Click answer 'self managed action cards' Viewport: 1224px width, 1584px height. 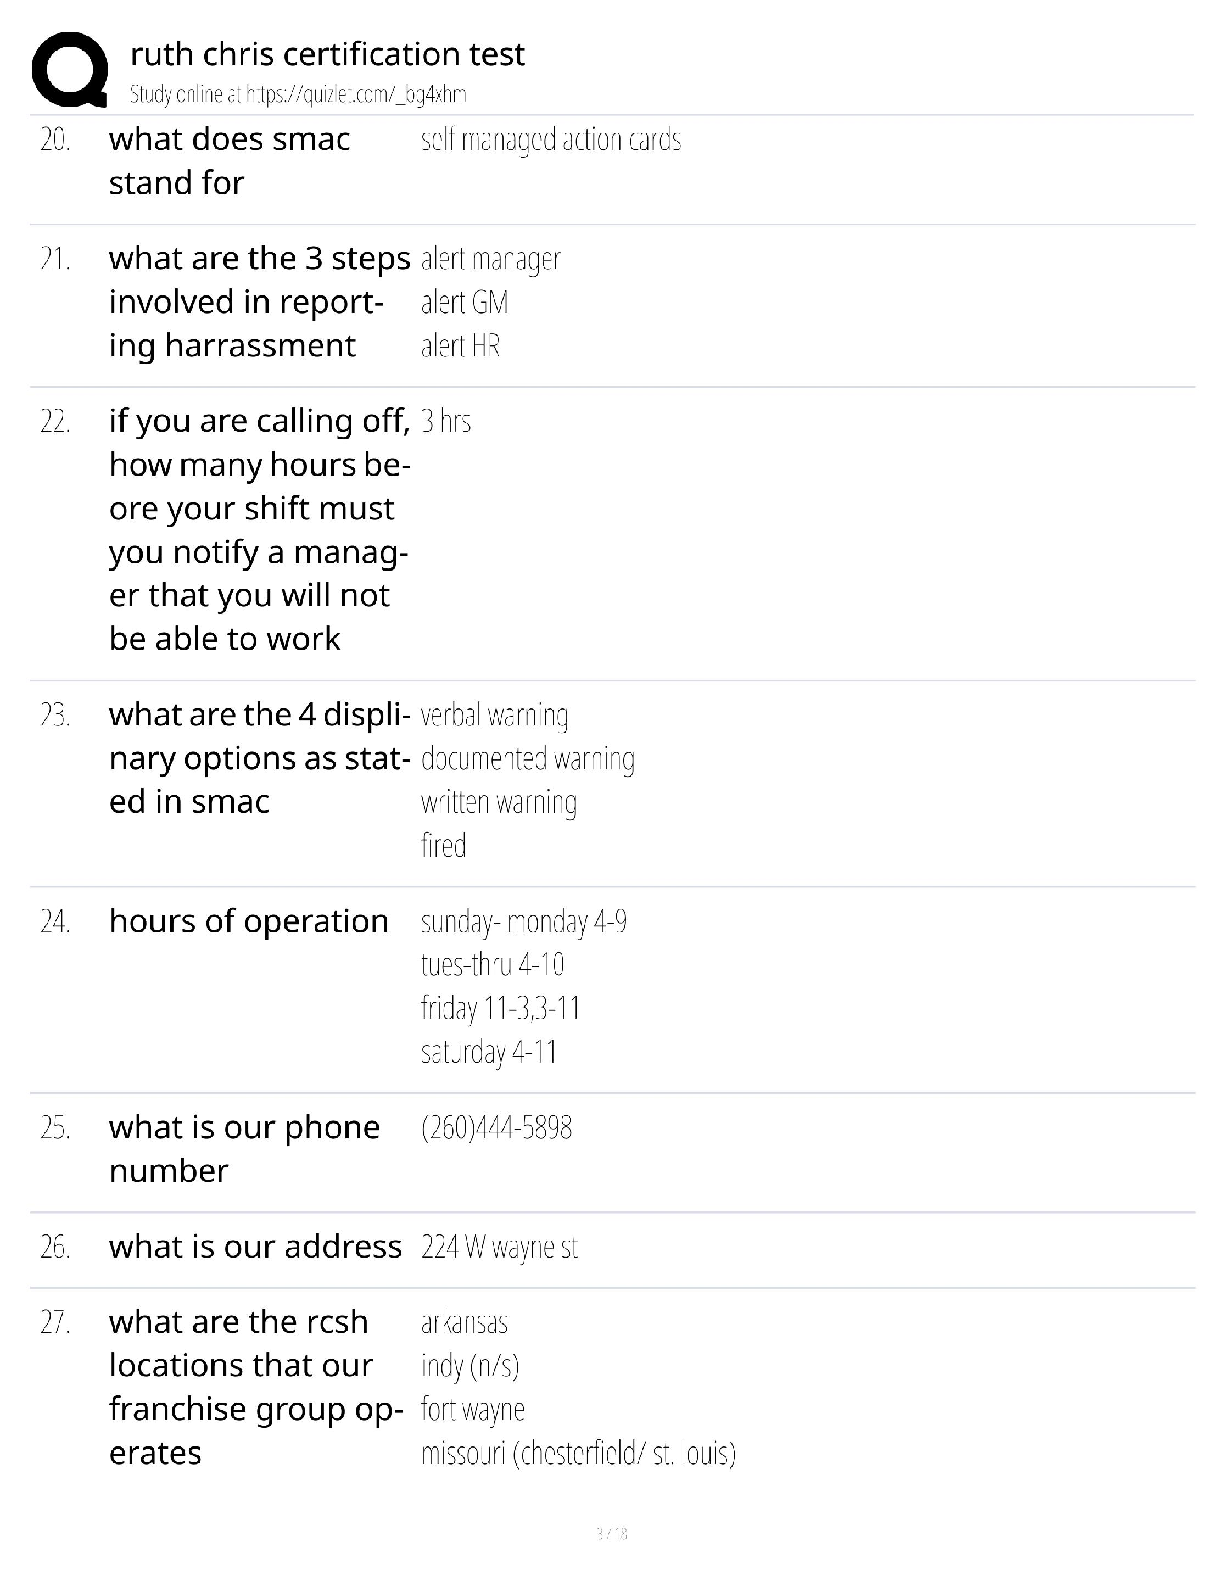click(551, 139)
